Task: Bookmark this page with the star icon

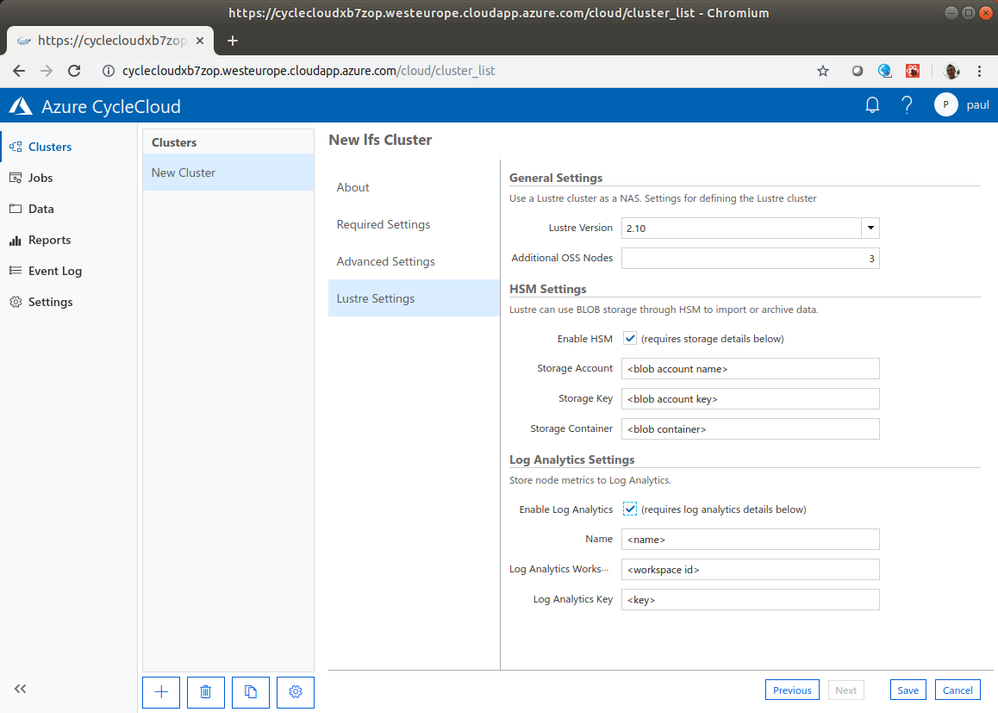Action: (823, 71)
